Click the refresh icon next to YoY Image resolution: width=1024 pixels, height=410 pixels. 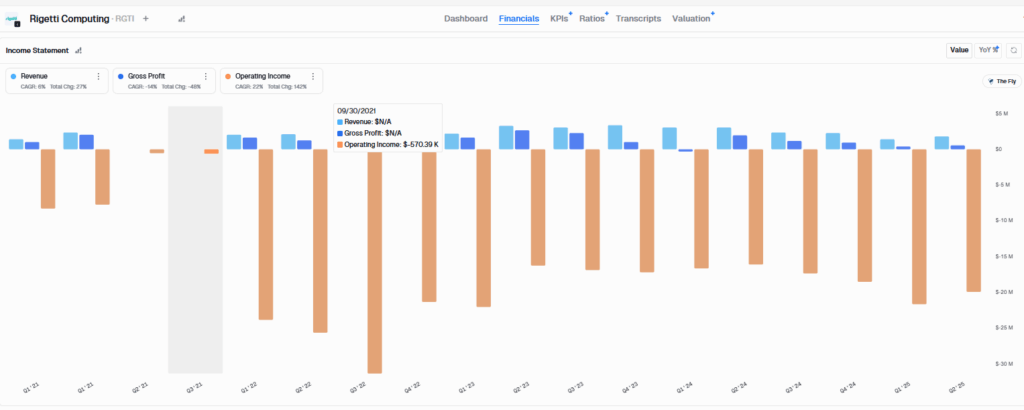coord(1013,50)
